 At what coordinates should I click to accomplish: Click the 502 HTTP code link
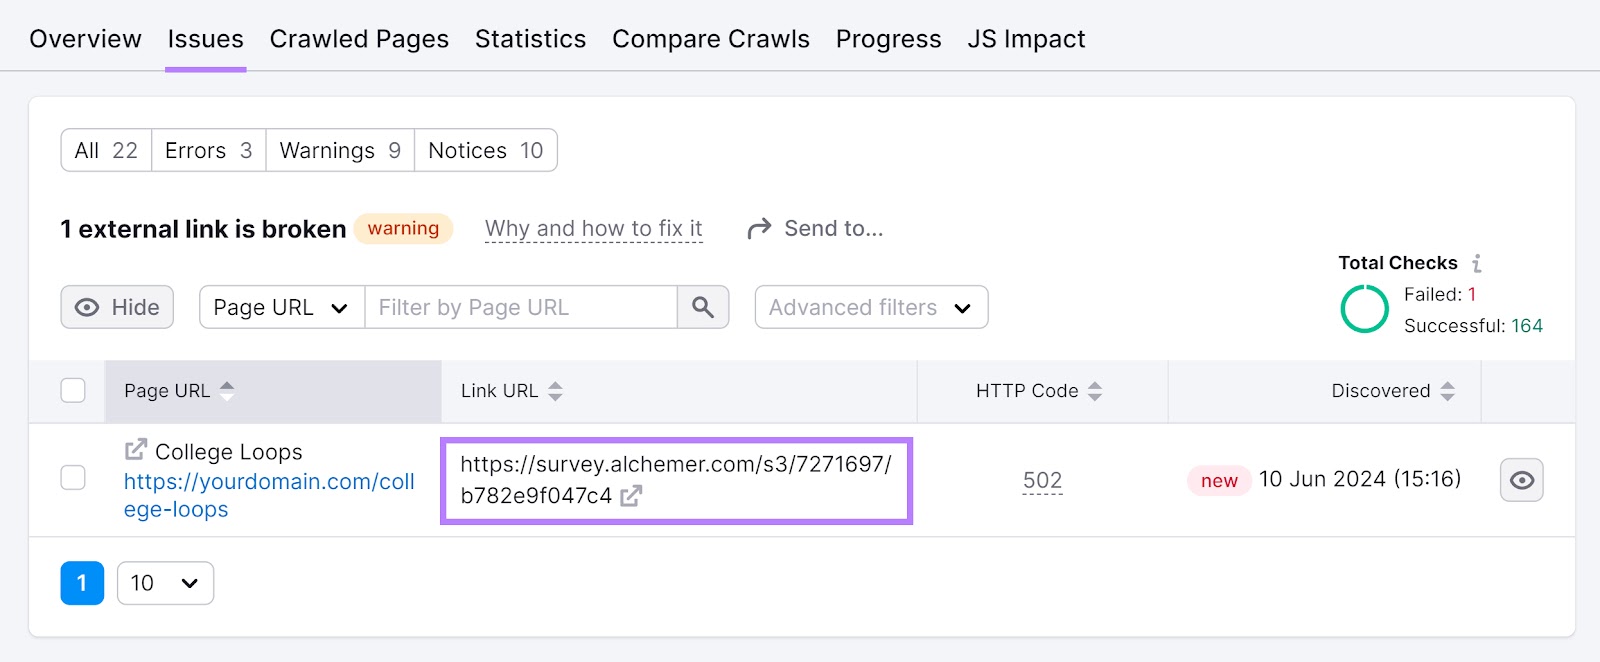(1041, 480)
